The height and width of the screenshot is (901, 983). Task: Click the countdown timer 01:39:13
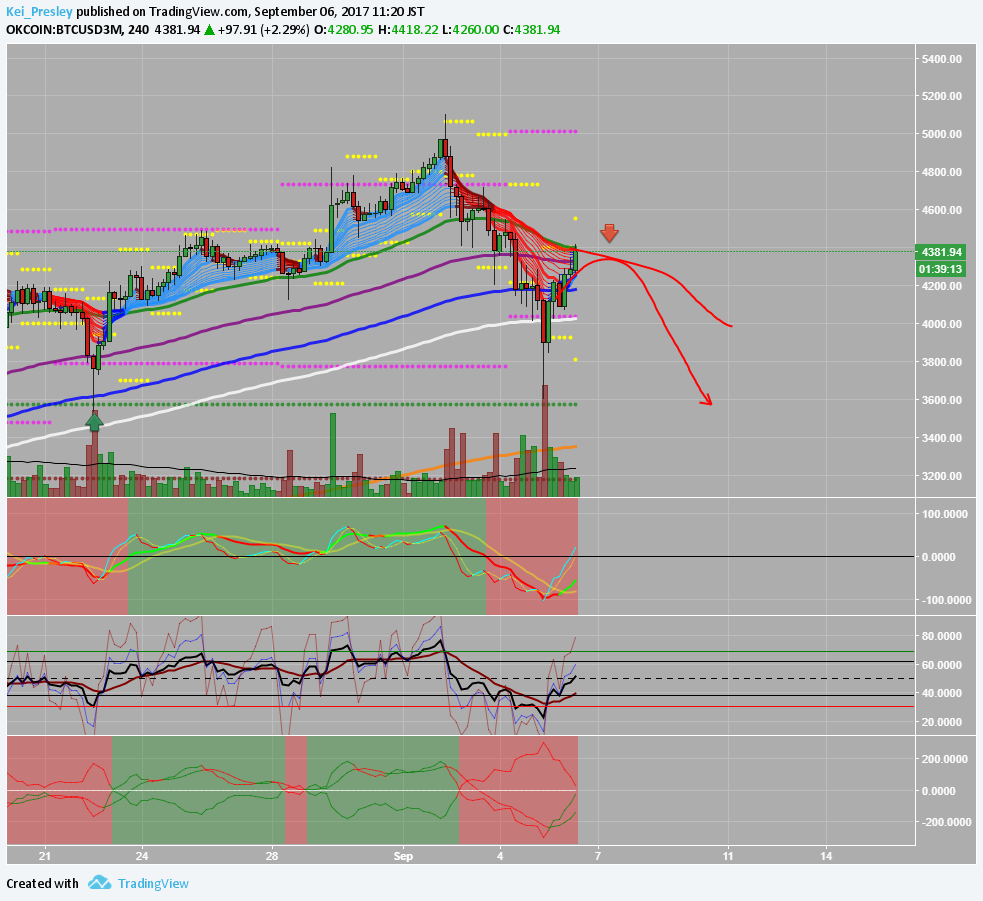click(940, 269)
